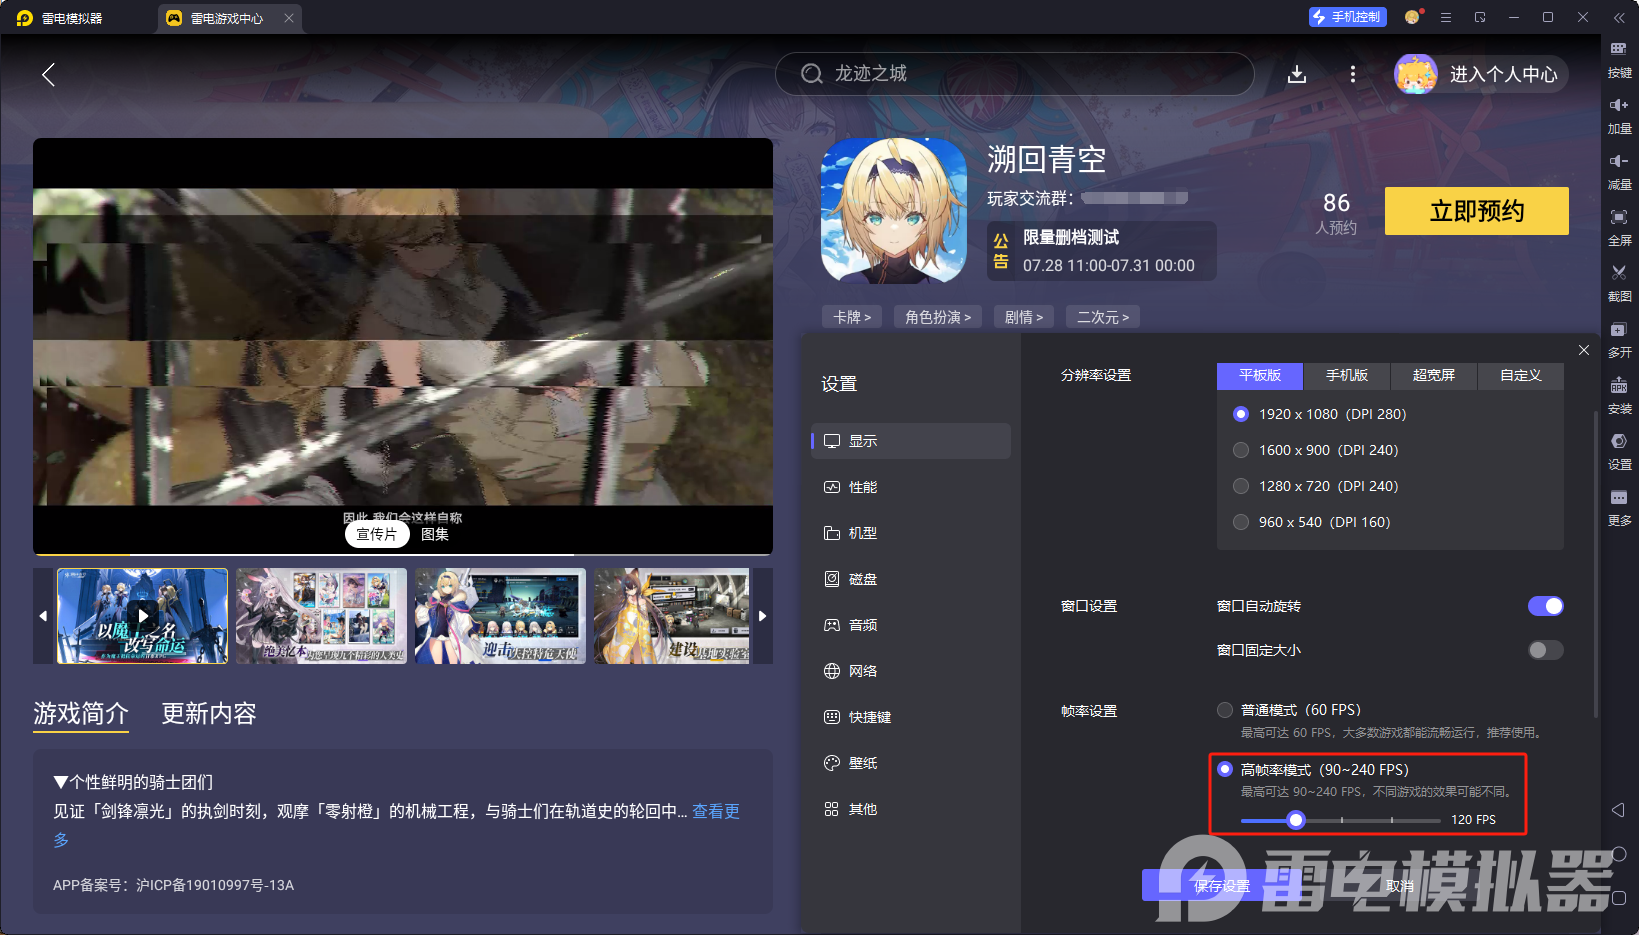Open the download manager icon
Screen dimensions: 1639x935
[x=1297, y=74]
